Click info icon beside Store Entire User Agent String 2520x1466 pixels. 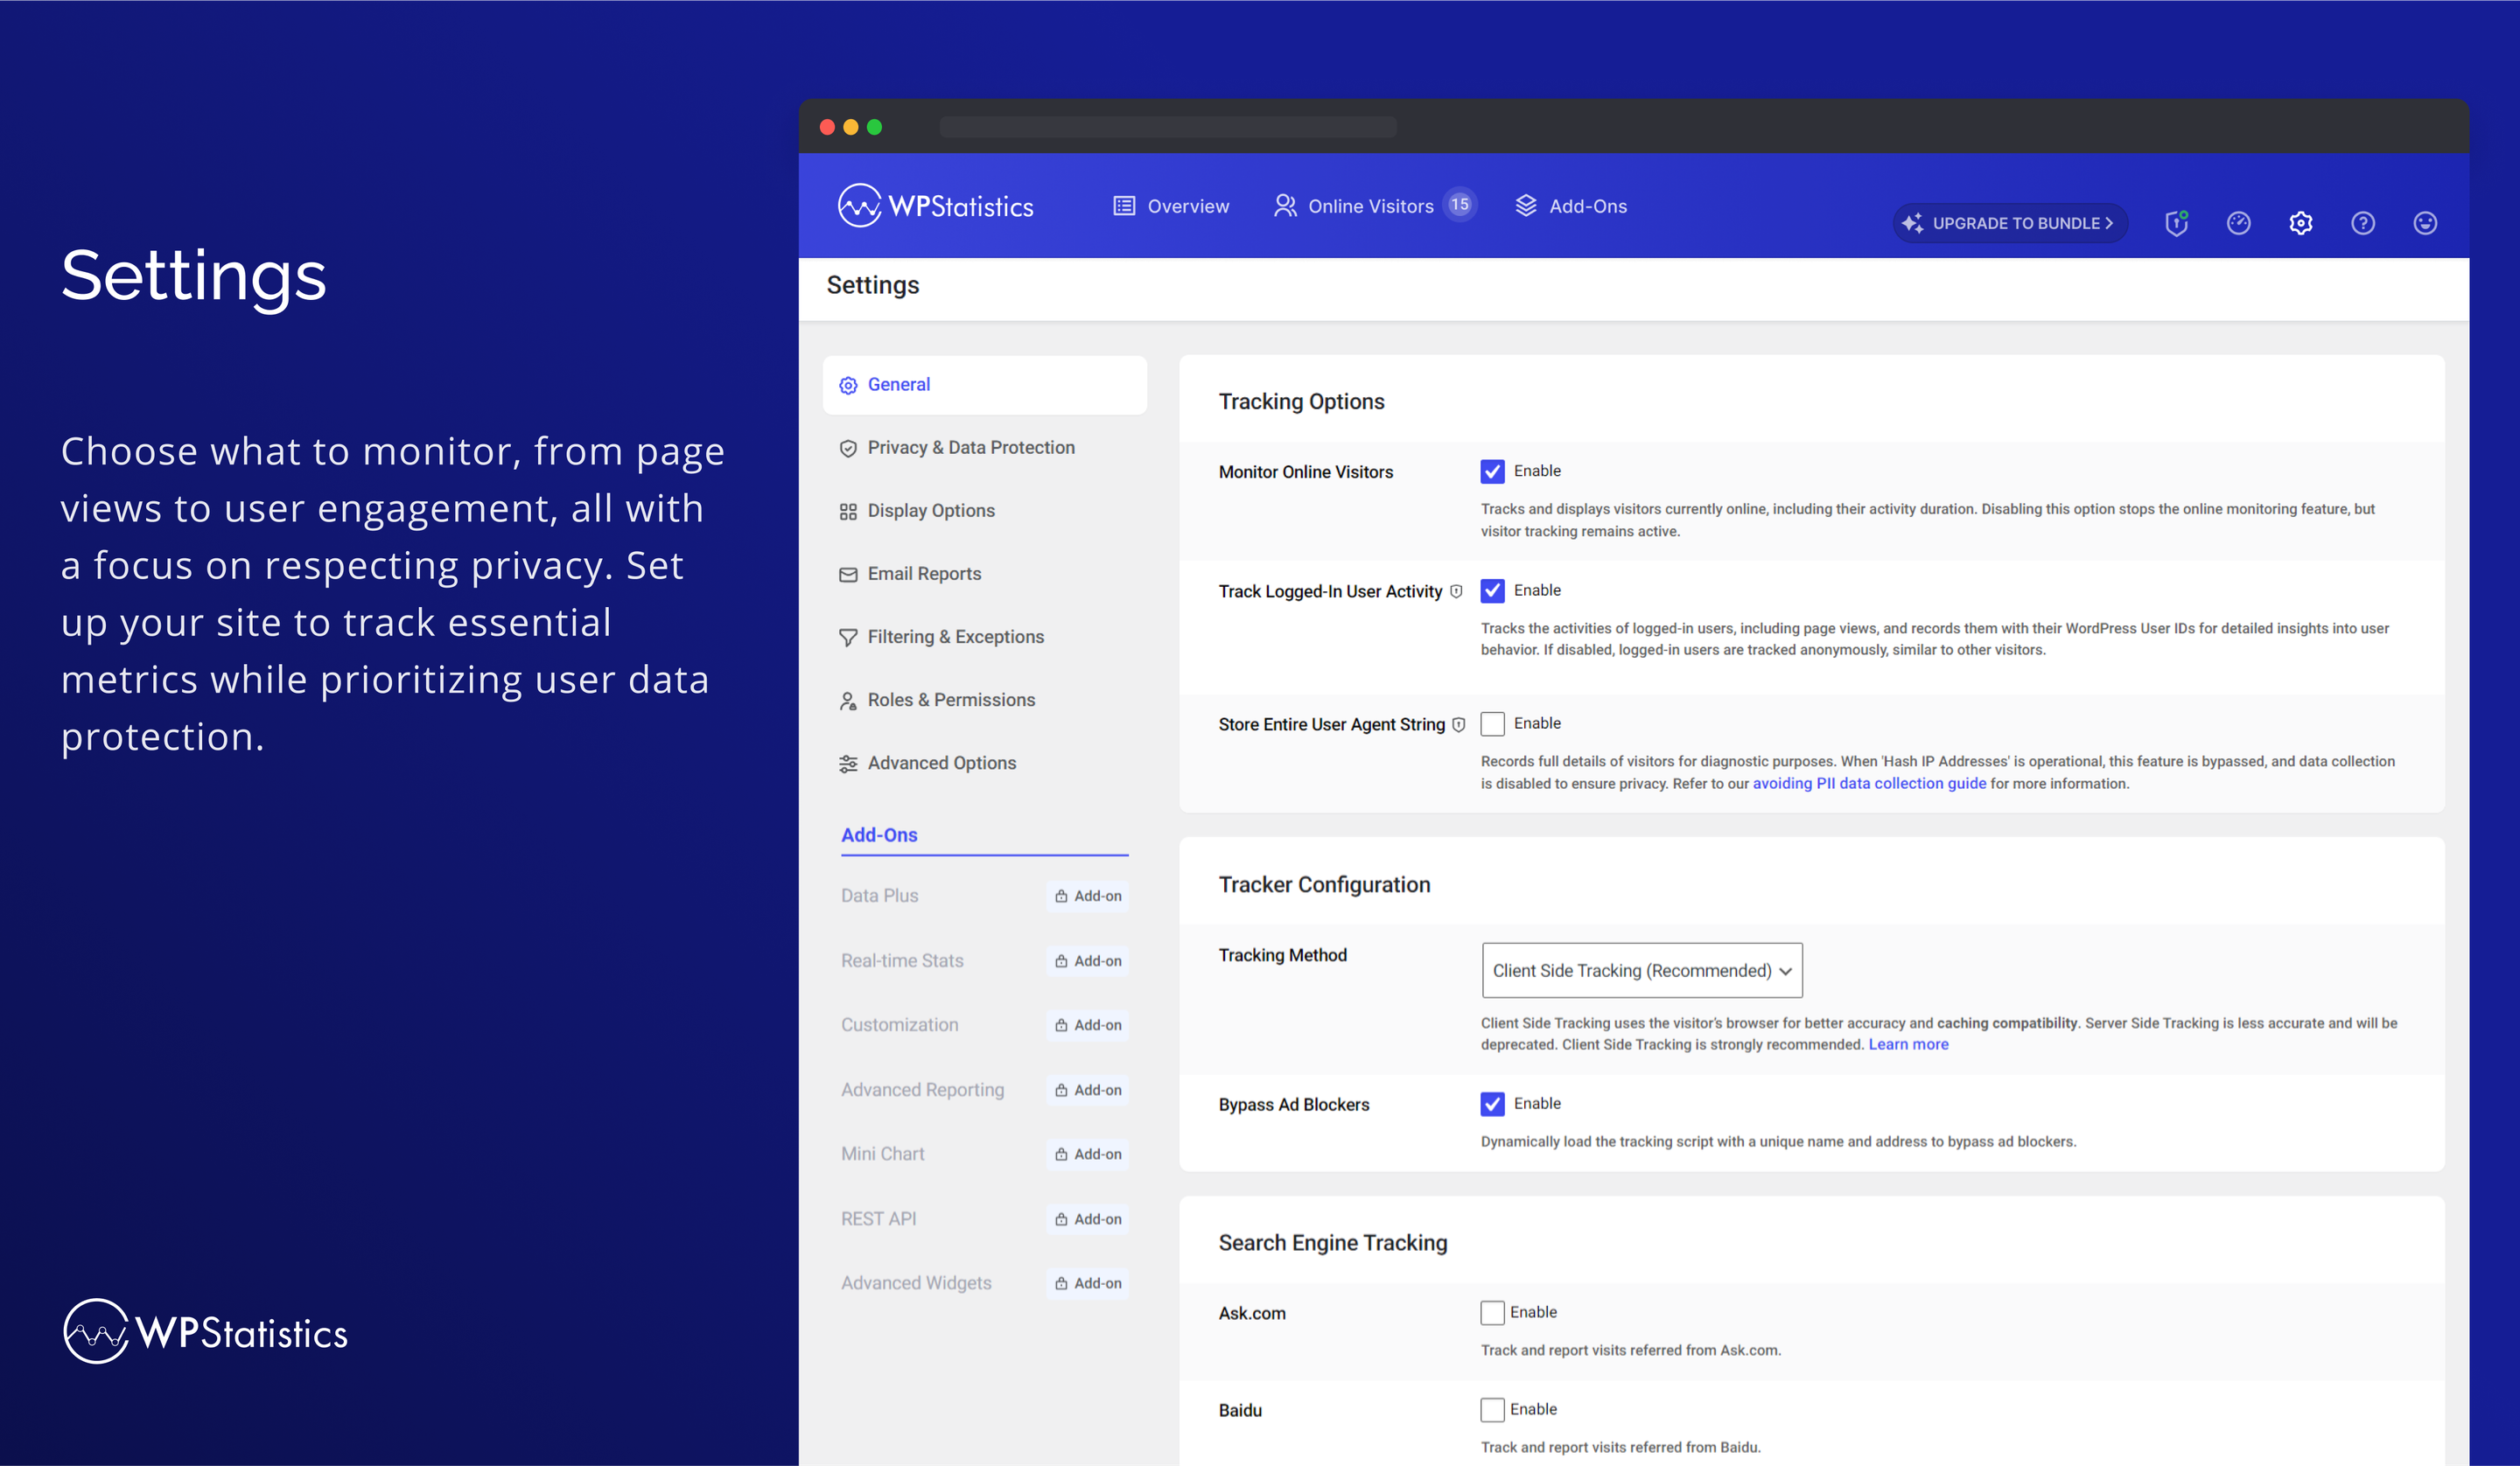point(1459,724)
